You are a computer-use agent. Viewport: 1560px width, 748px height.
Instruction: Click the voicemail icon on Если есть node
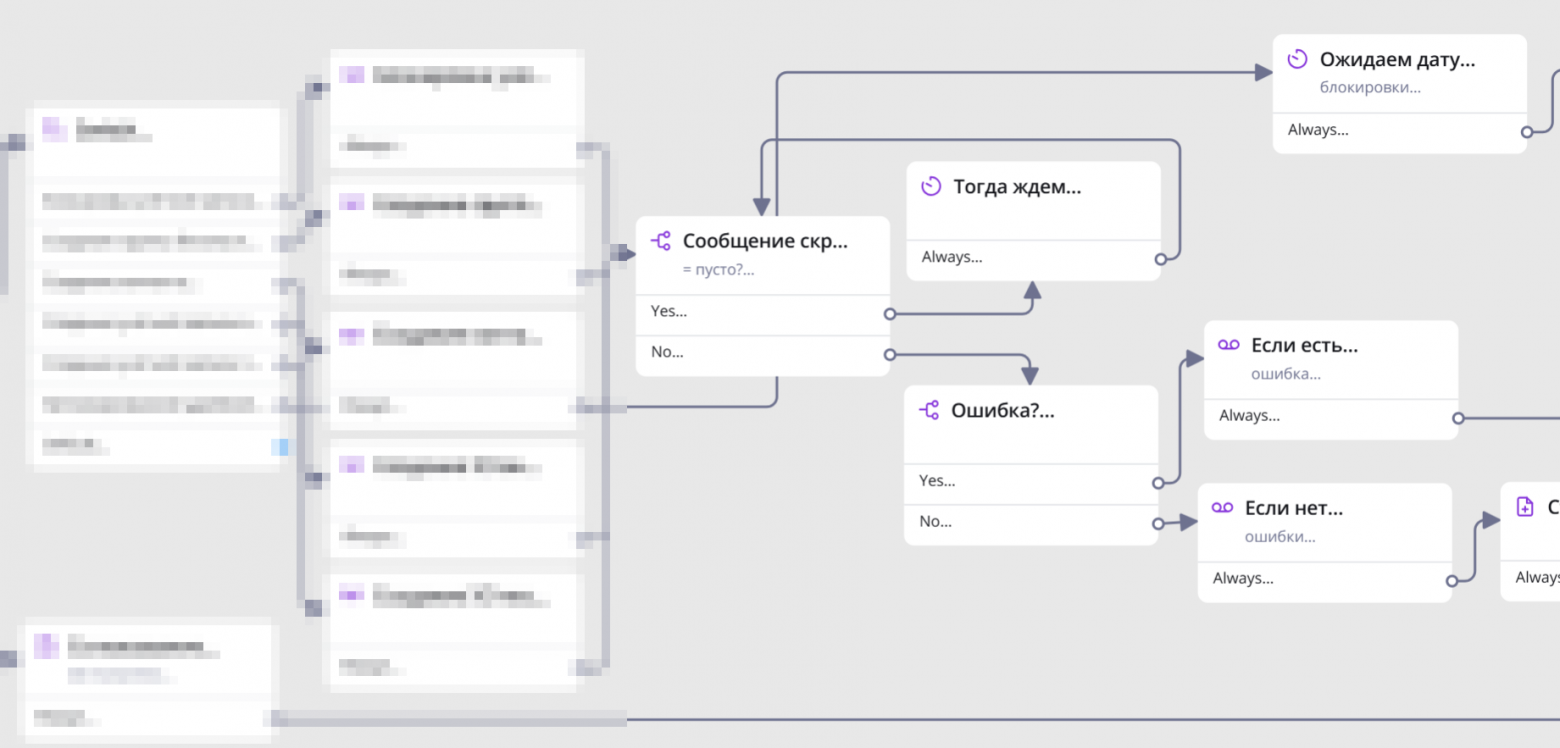pyautogui.click(x=1228, y=345)
